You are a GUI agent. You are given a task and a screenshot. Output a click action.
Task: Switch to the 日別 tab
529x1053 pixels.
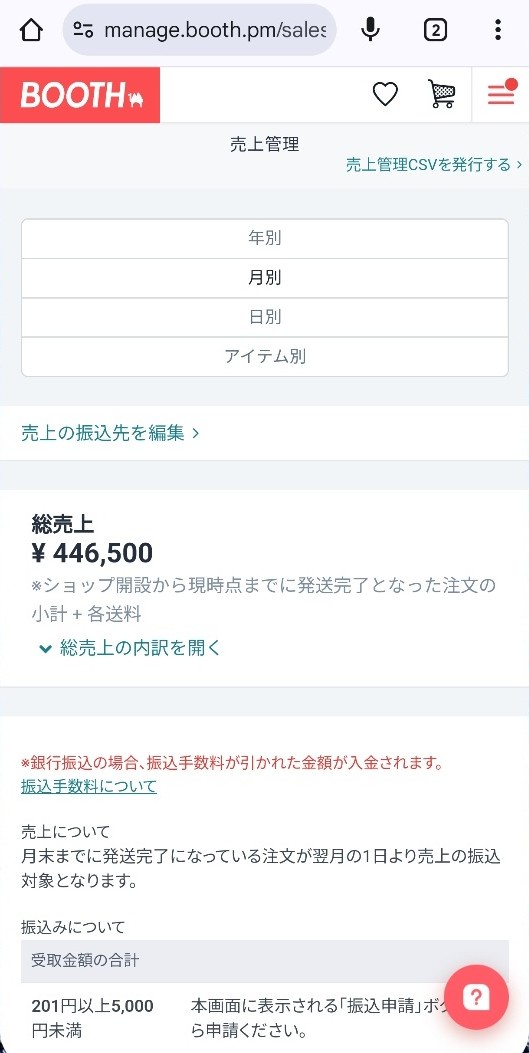pos(264,317)
